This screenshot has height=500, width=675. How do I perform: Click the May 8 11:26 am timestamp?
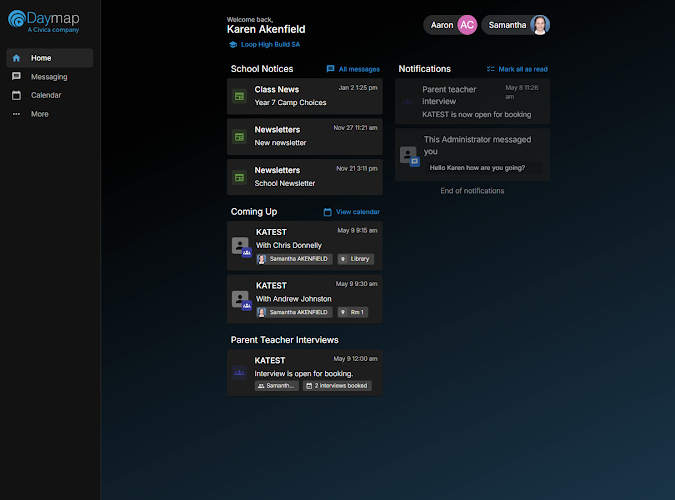click(x=521, y=92)
